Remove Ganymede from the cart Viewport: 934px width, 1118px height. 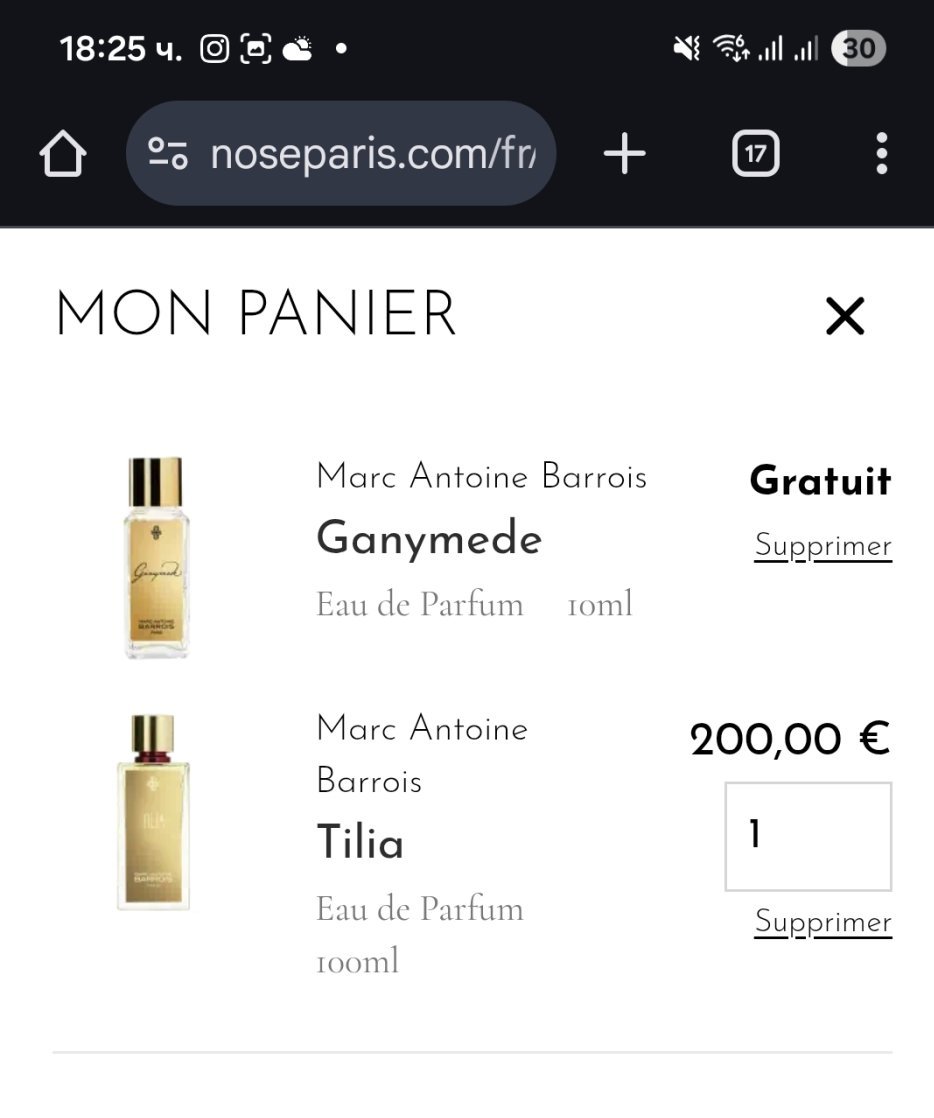pos(822,546)
